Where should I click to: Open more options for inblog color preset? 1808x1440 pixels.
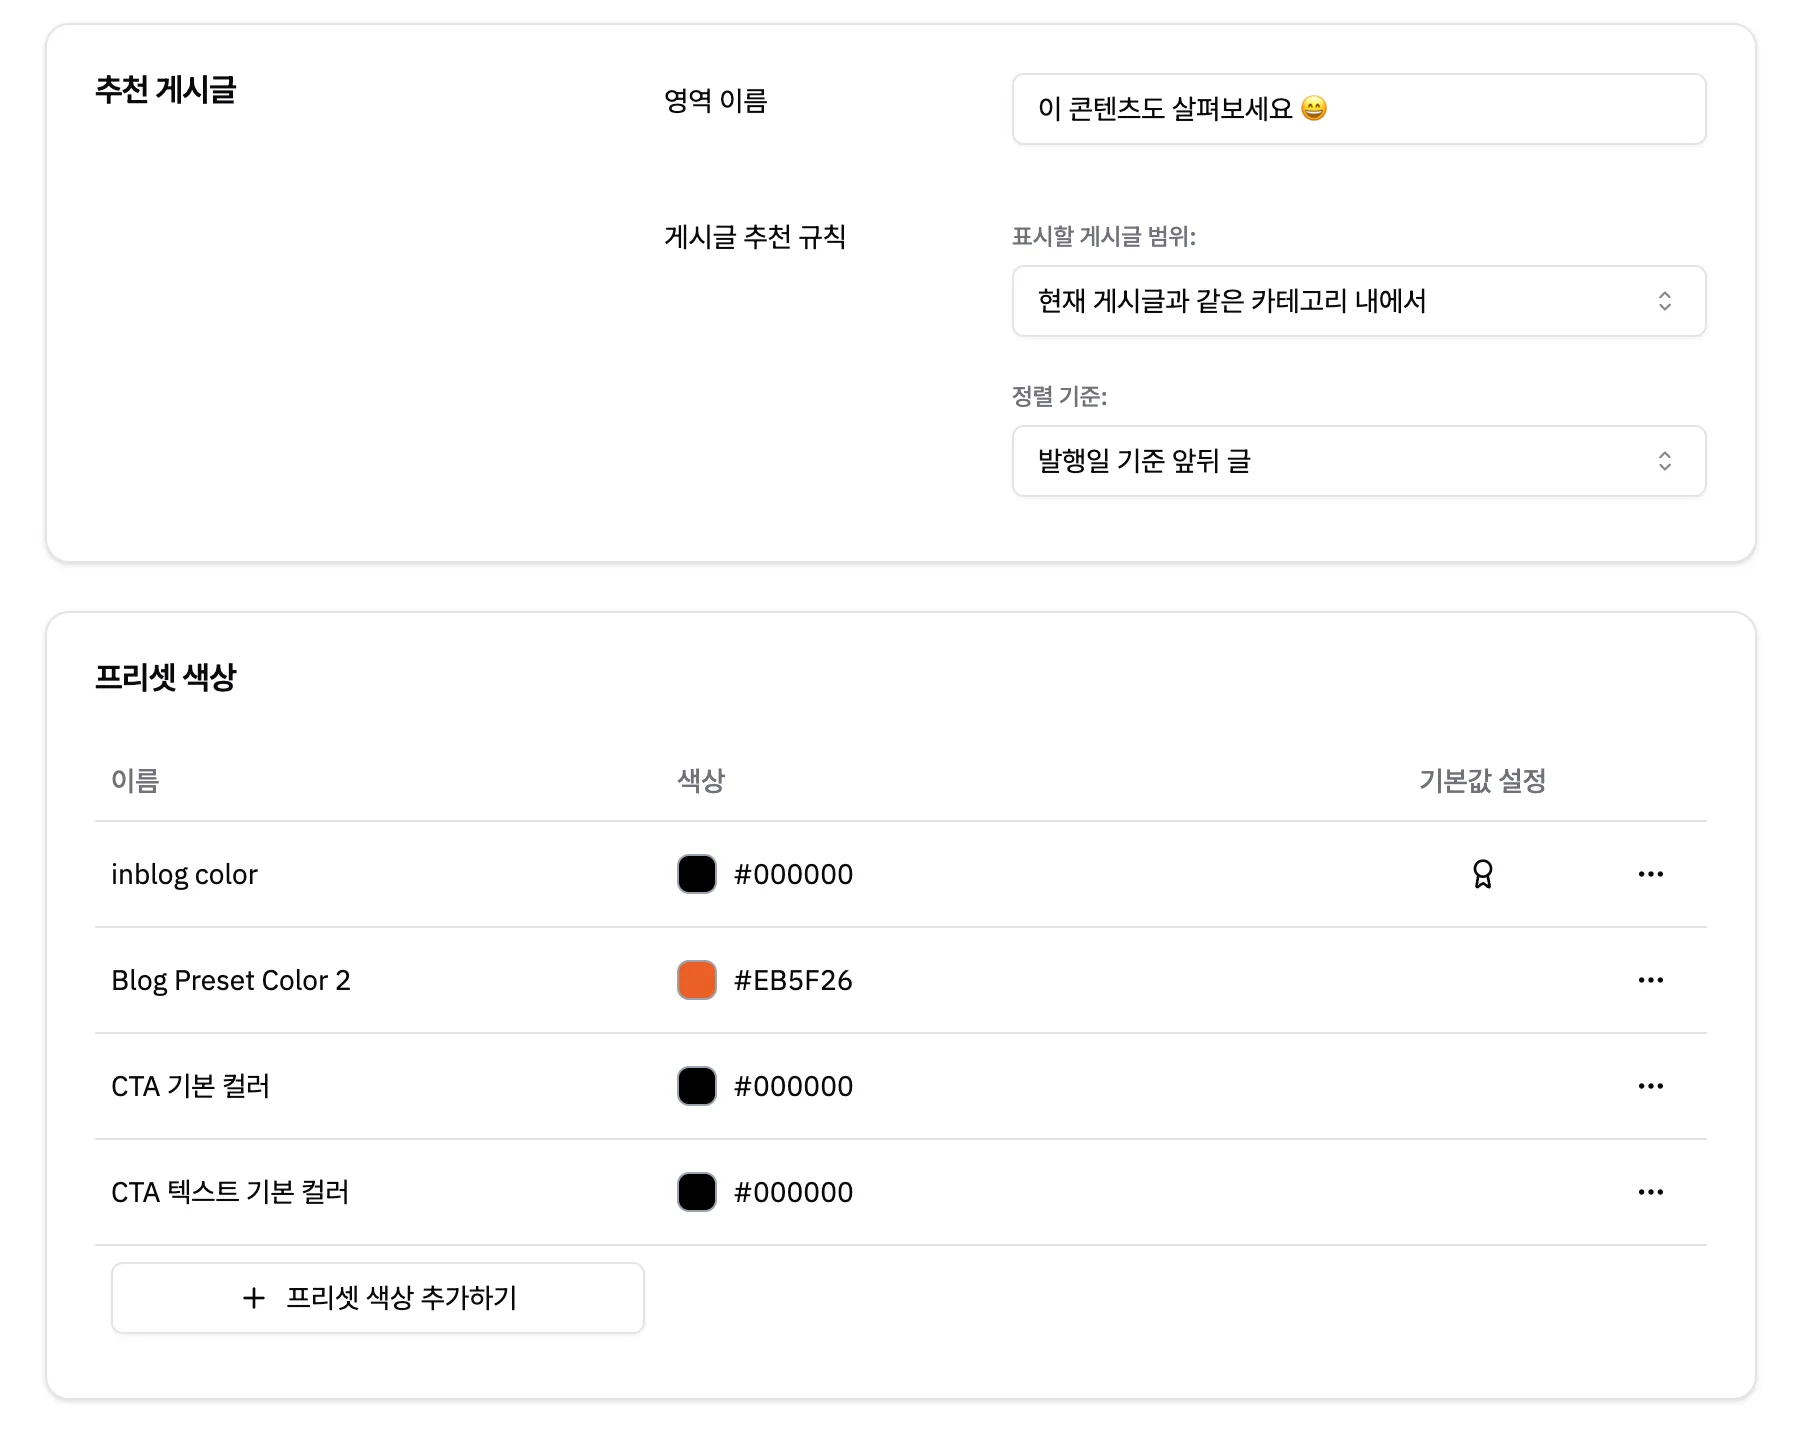(1650, 874)
